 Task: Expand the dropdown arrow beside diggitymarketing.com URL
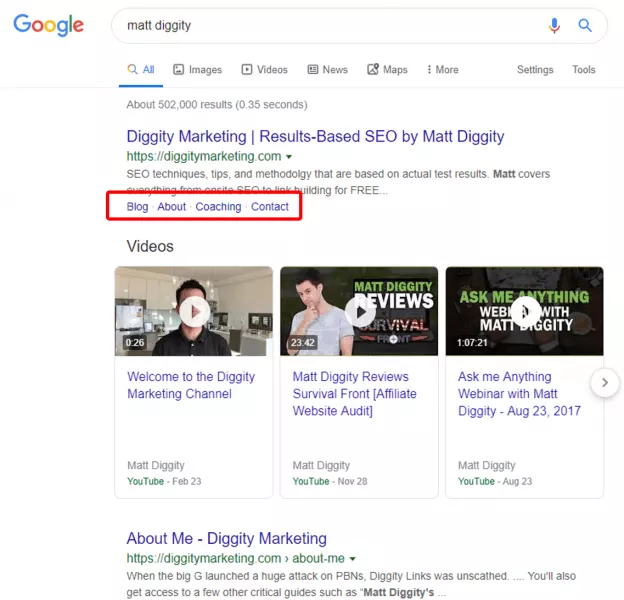coord(289,157)
